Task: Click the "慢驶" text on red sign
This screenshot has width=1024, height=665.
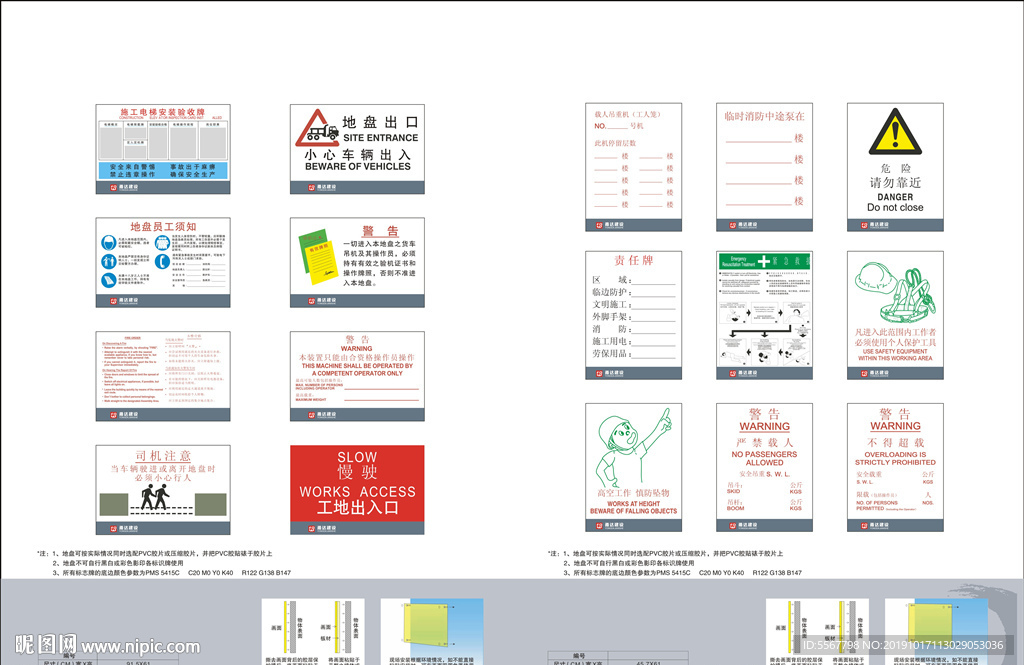Action: tap(357, 473)
